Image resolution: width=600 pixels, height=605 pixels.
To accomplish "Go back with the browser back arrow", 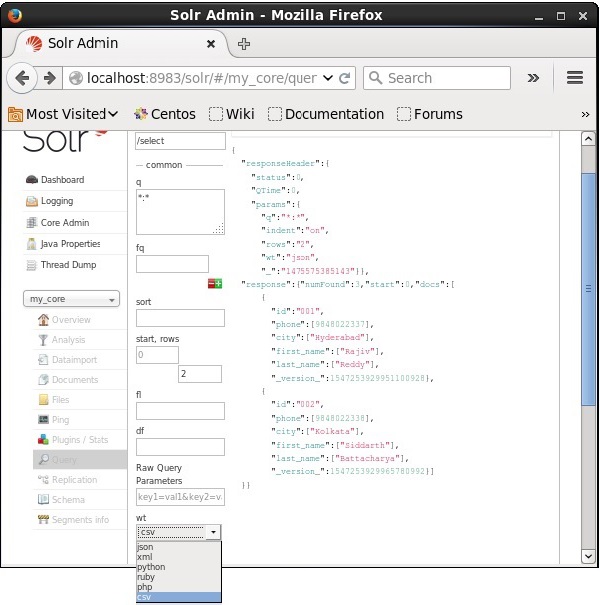I will point(22,78).
